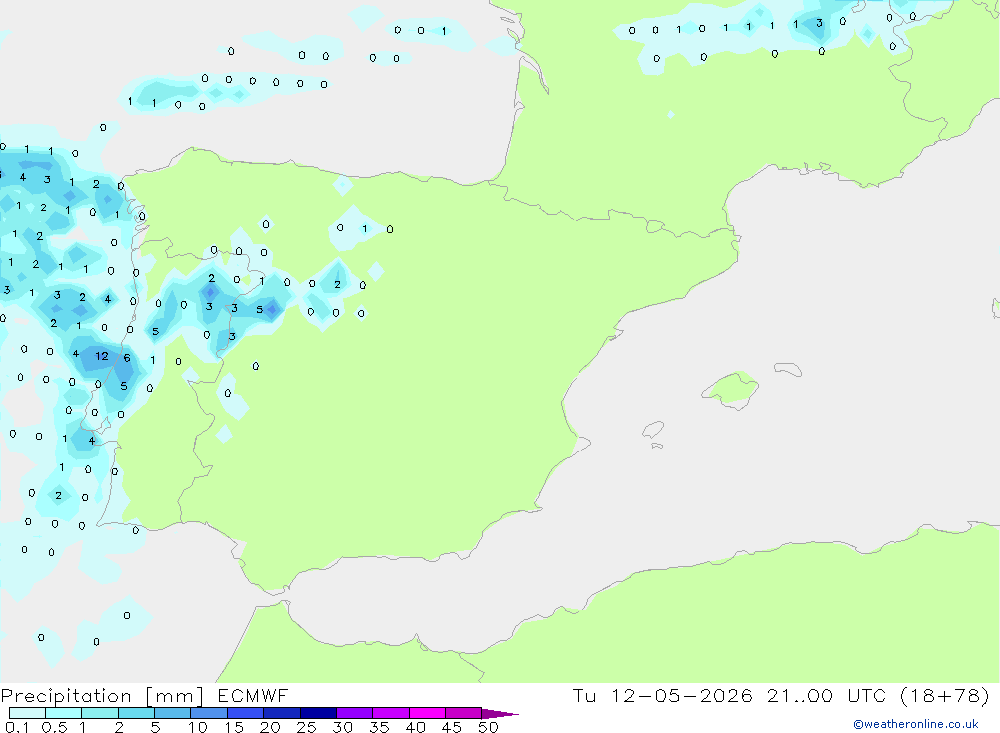Click the legend scale label '20'
The width and height of the screenshot is (1000, 733).
(x=270, y=727)
